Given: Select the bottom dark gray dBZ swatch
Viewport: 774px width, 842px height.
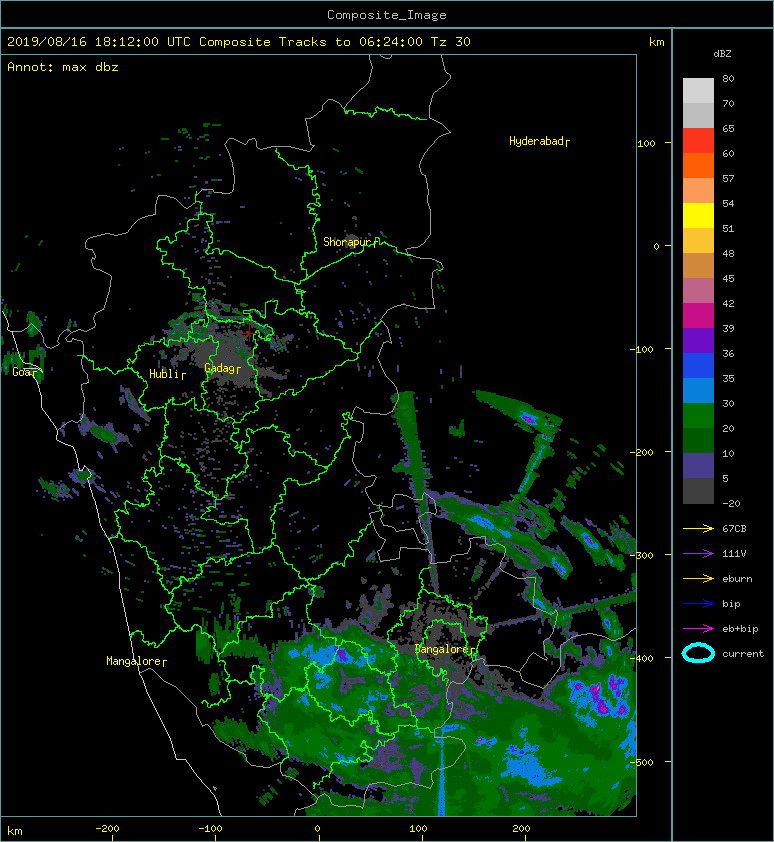Looking at the screenshot, I should (698, 491).
